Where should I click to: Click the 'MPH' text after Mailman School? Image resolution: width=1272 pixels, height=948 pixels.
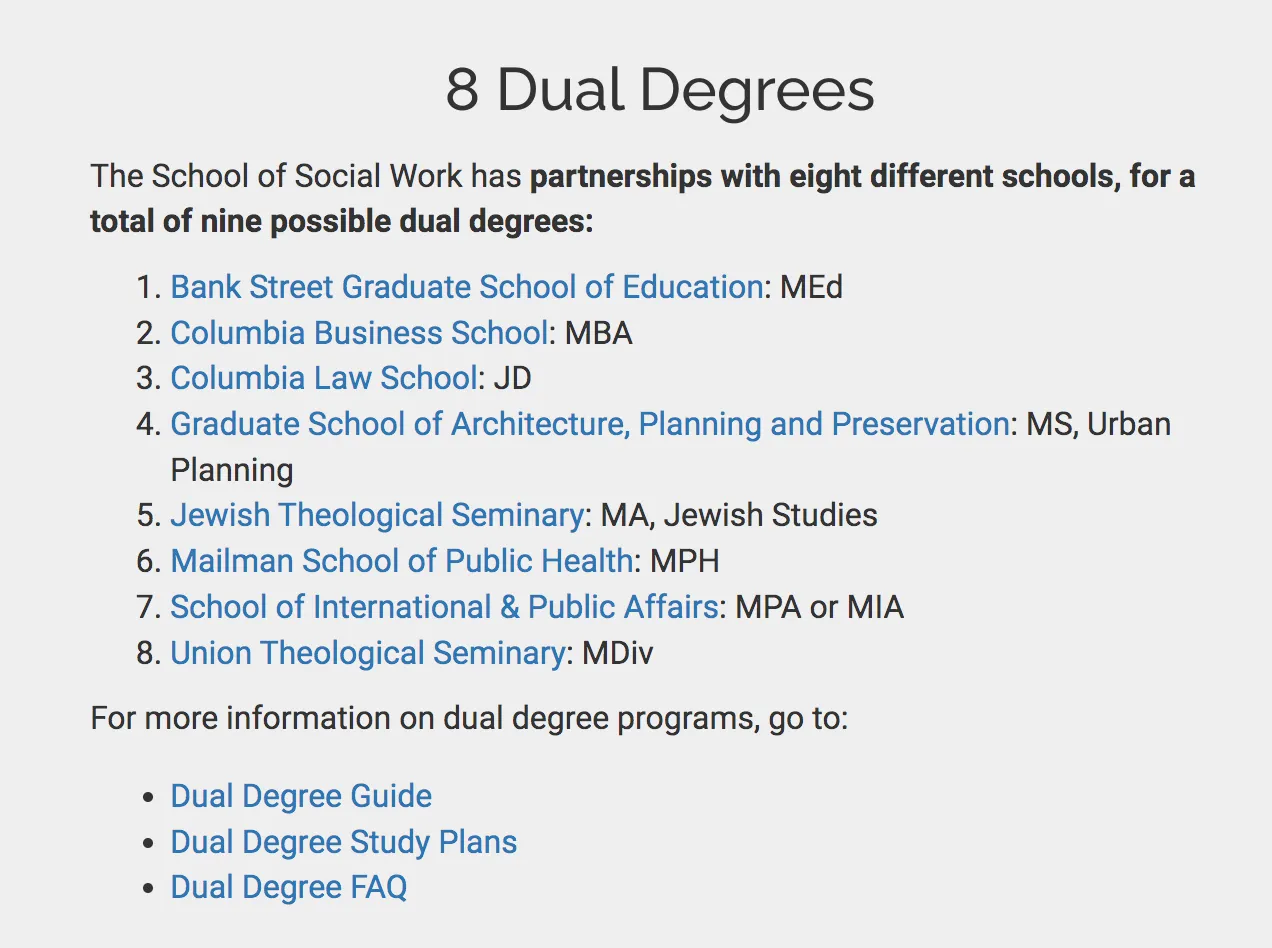pos(684,561)
